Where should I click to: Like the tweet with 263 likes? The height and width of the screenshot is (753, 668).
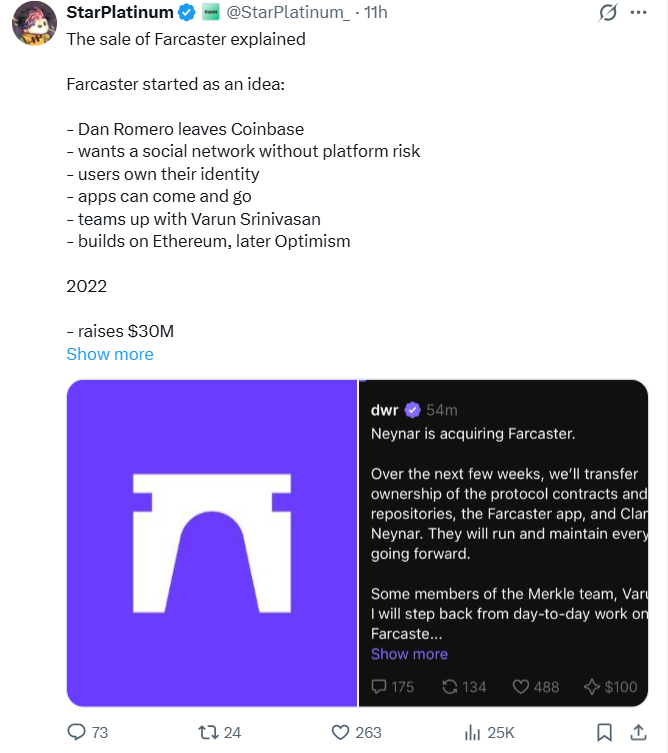(x=341, y=732)
